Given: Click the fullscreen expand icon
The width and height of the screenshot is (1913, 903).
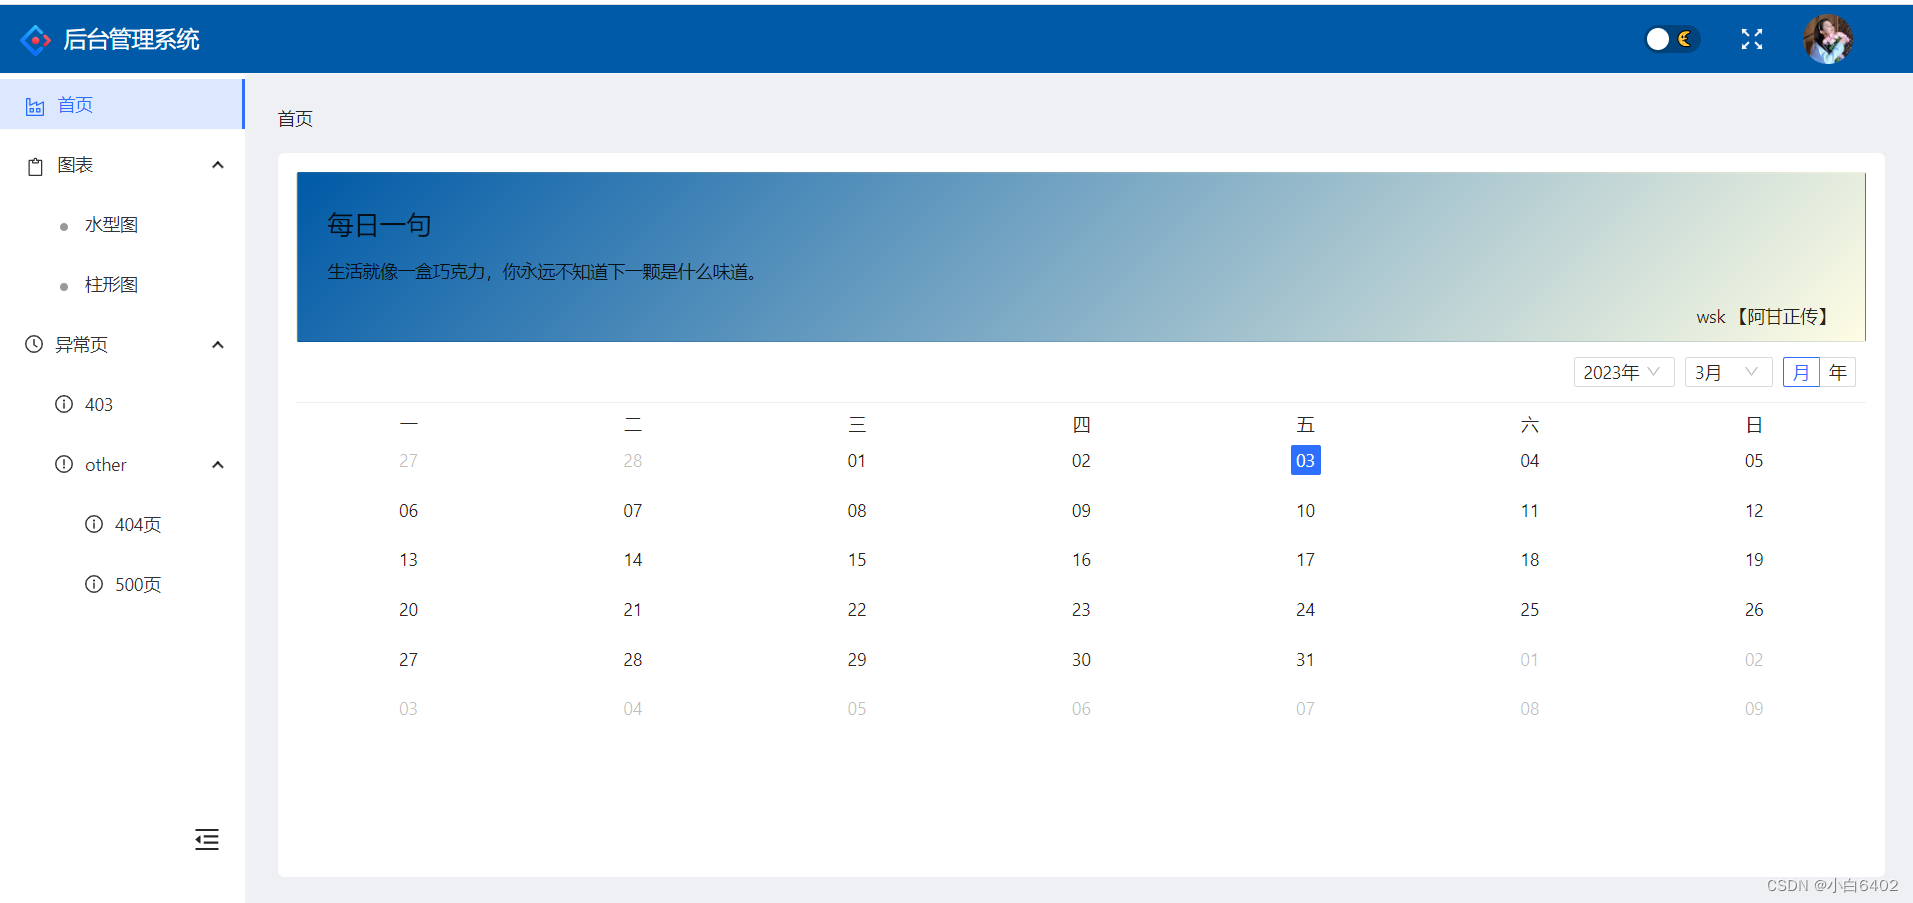Looking at the screenshot, I should tap(1752, 39).
